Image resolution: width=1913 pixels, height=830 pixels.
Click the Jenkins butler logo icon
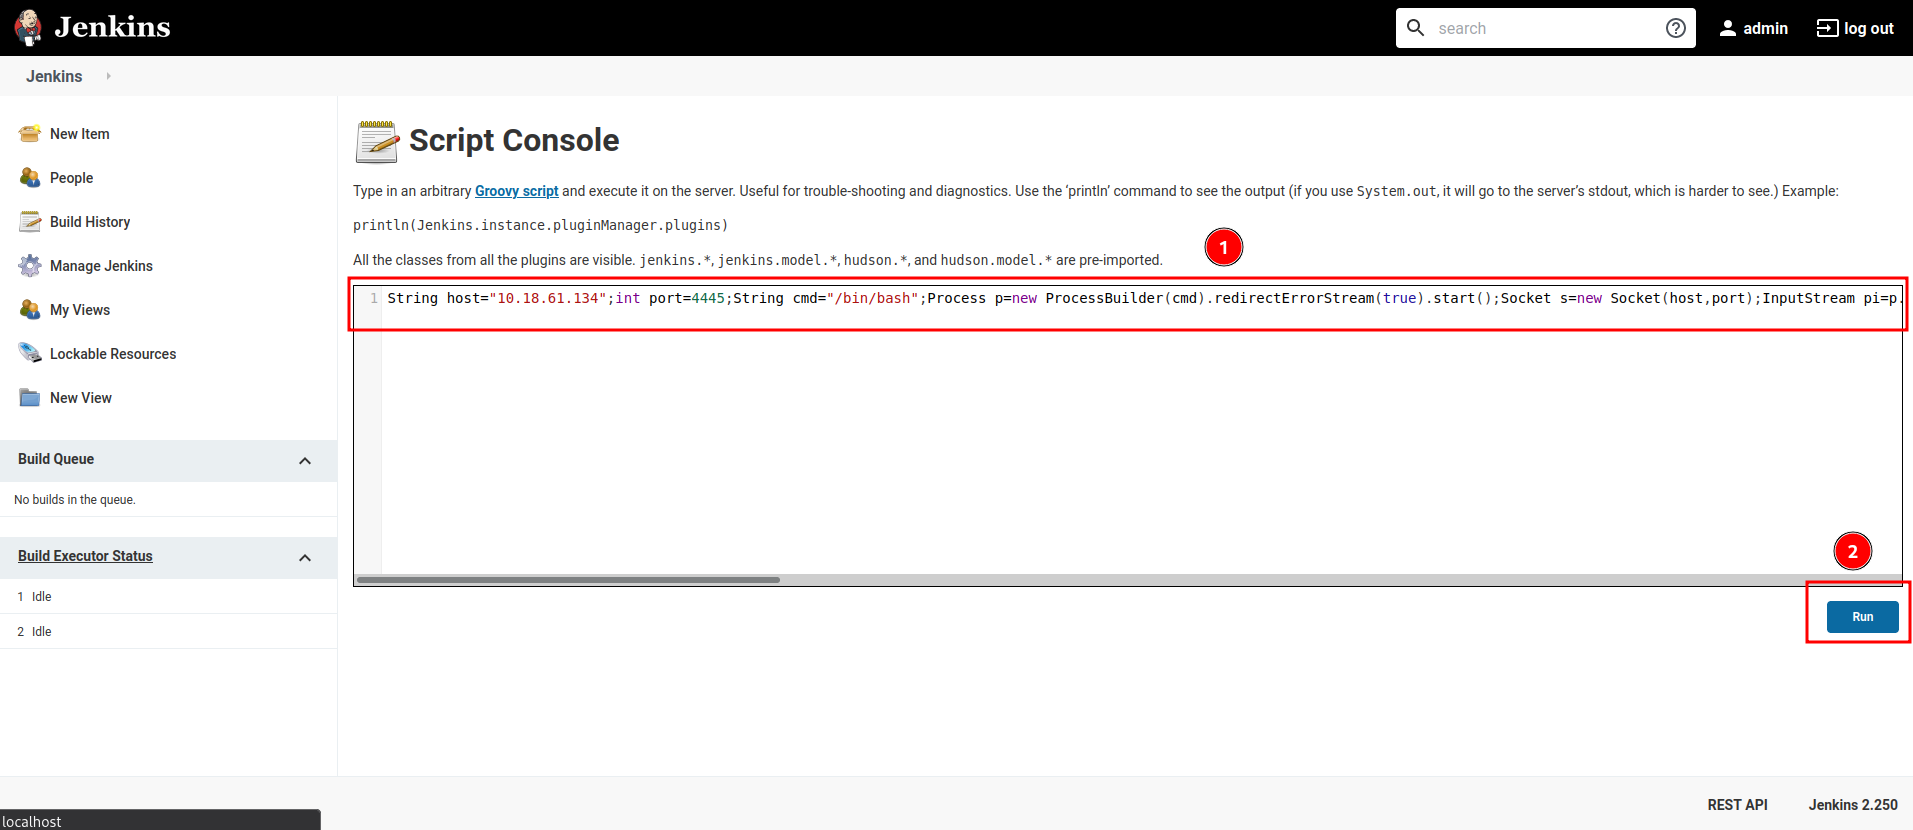28,28
